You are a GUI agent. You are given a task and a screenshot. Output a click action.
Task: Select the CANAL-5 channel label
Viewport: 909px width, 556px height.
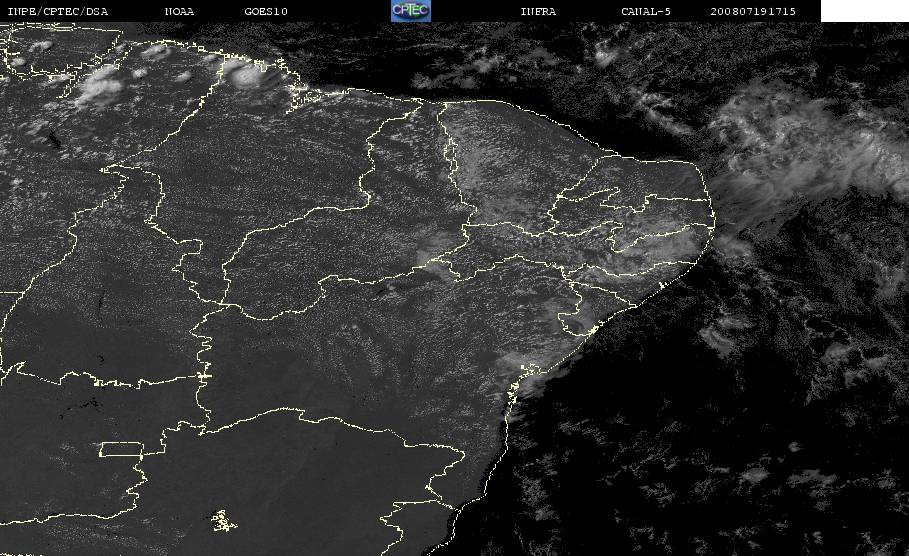click(646, 11)
